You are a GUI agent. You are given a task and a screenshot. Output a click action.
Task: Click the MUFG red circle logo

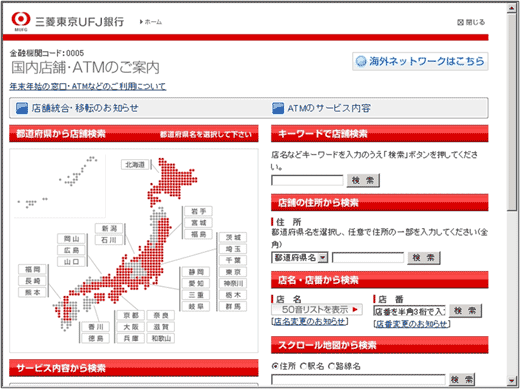point(21,19)
